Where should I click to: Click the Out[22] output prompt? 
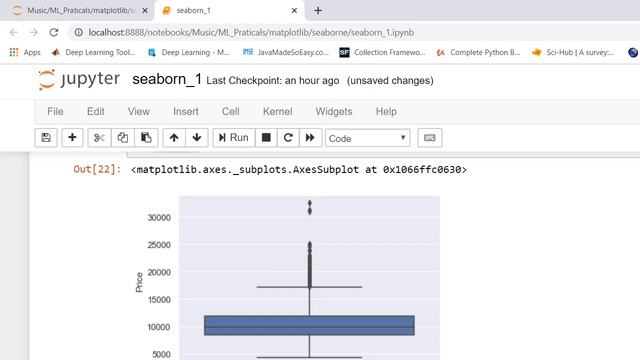tap(97, 169)
